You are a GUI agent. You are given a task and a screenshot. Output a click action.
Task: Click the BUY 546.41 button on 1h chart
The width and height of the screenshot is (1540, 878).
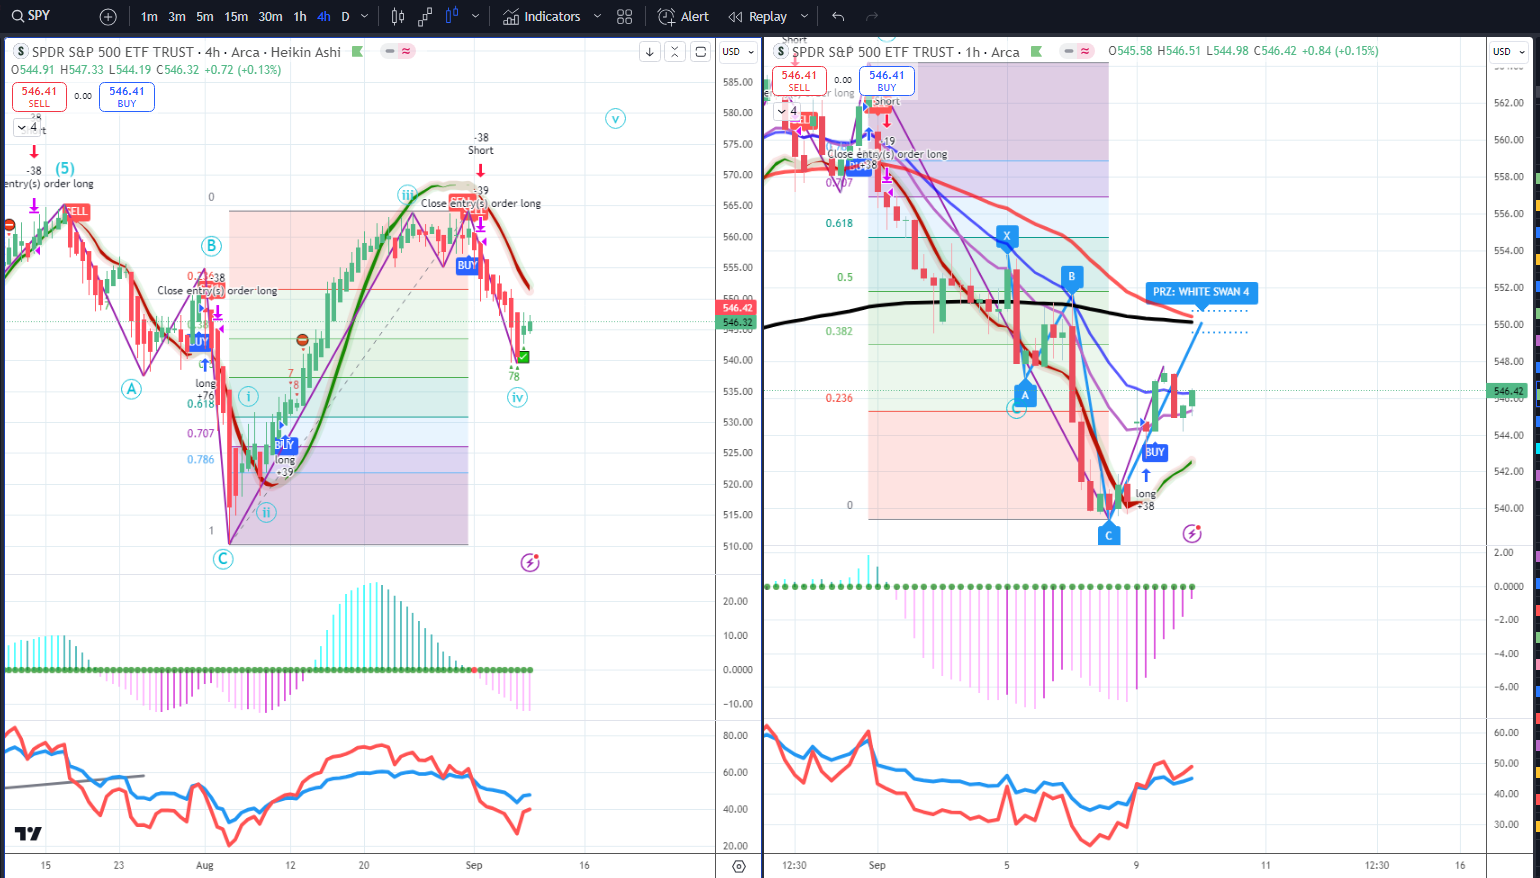887,80
